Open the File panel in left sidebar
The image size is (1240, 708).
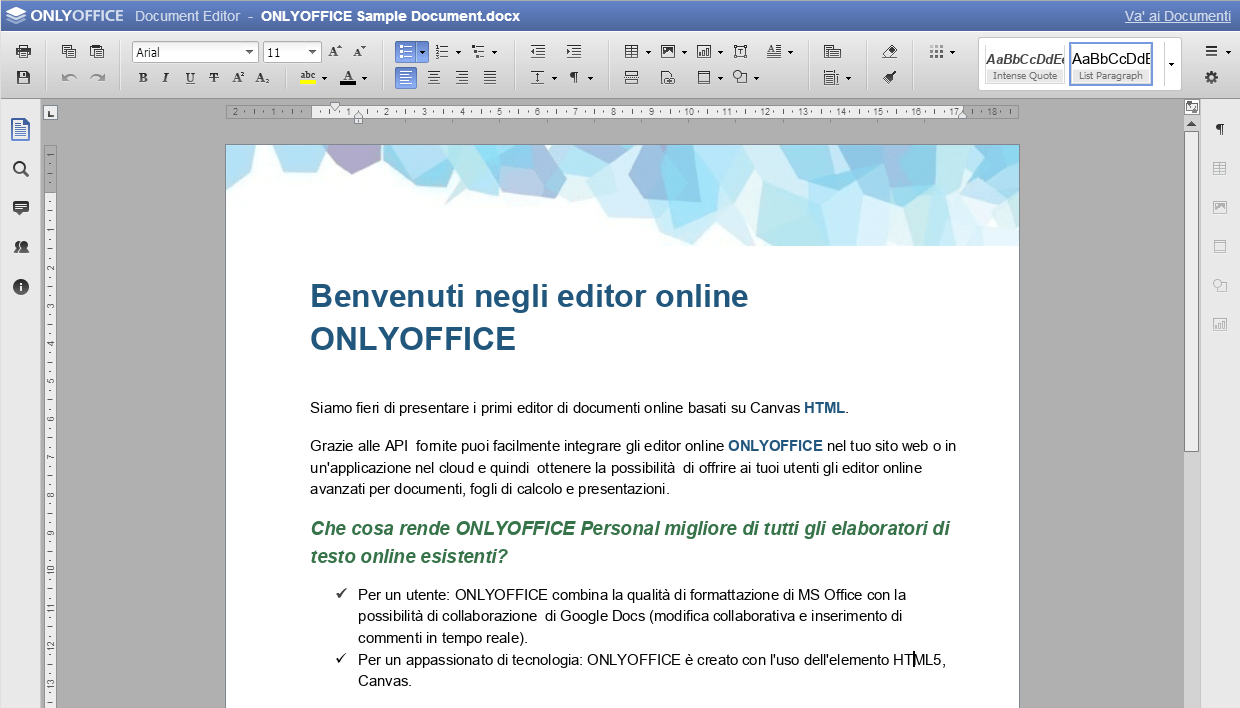click(21, 129)
